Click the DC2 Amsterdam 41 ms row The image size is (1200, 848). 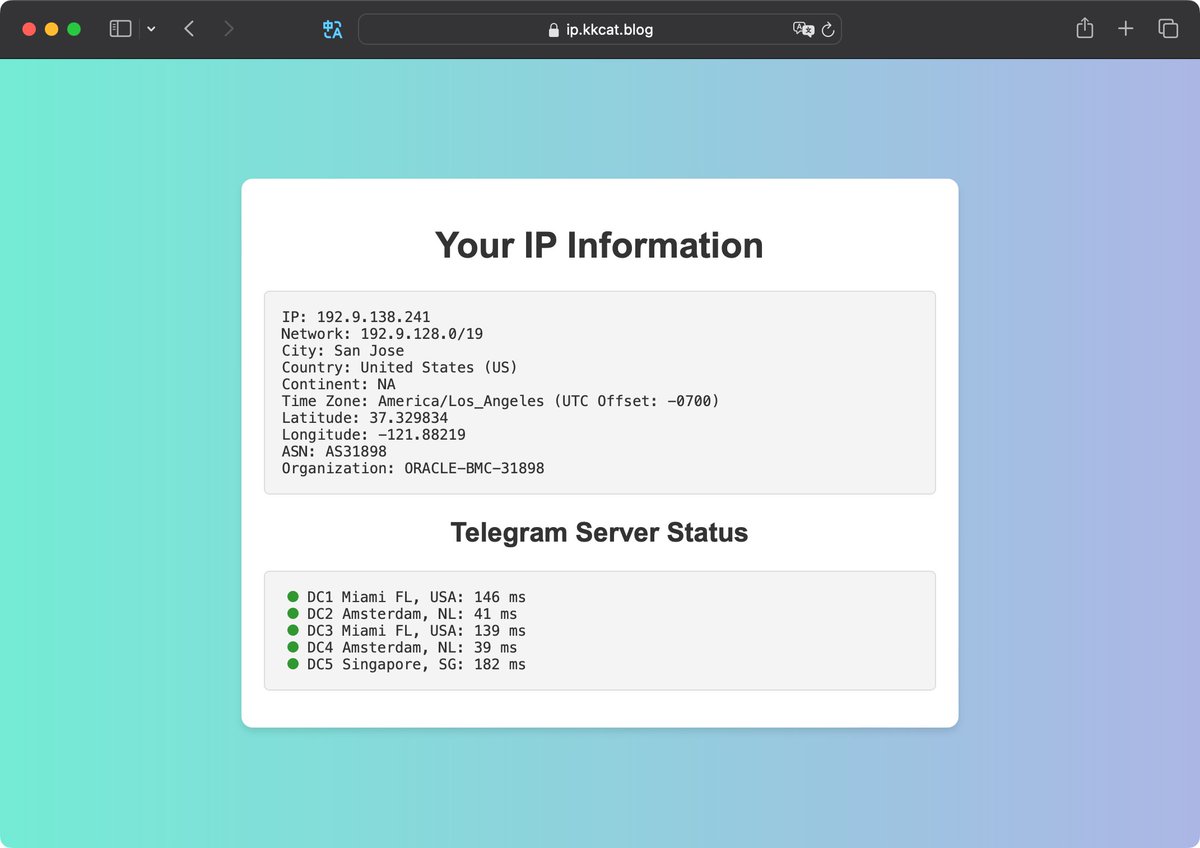pyautogui.click(x=402, y=614)
